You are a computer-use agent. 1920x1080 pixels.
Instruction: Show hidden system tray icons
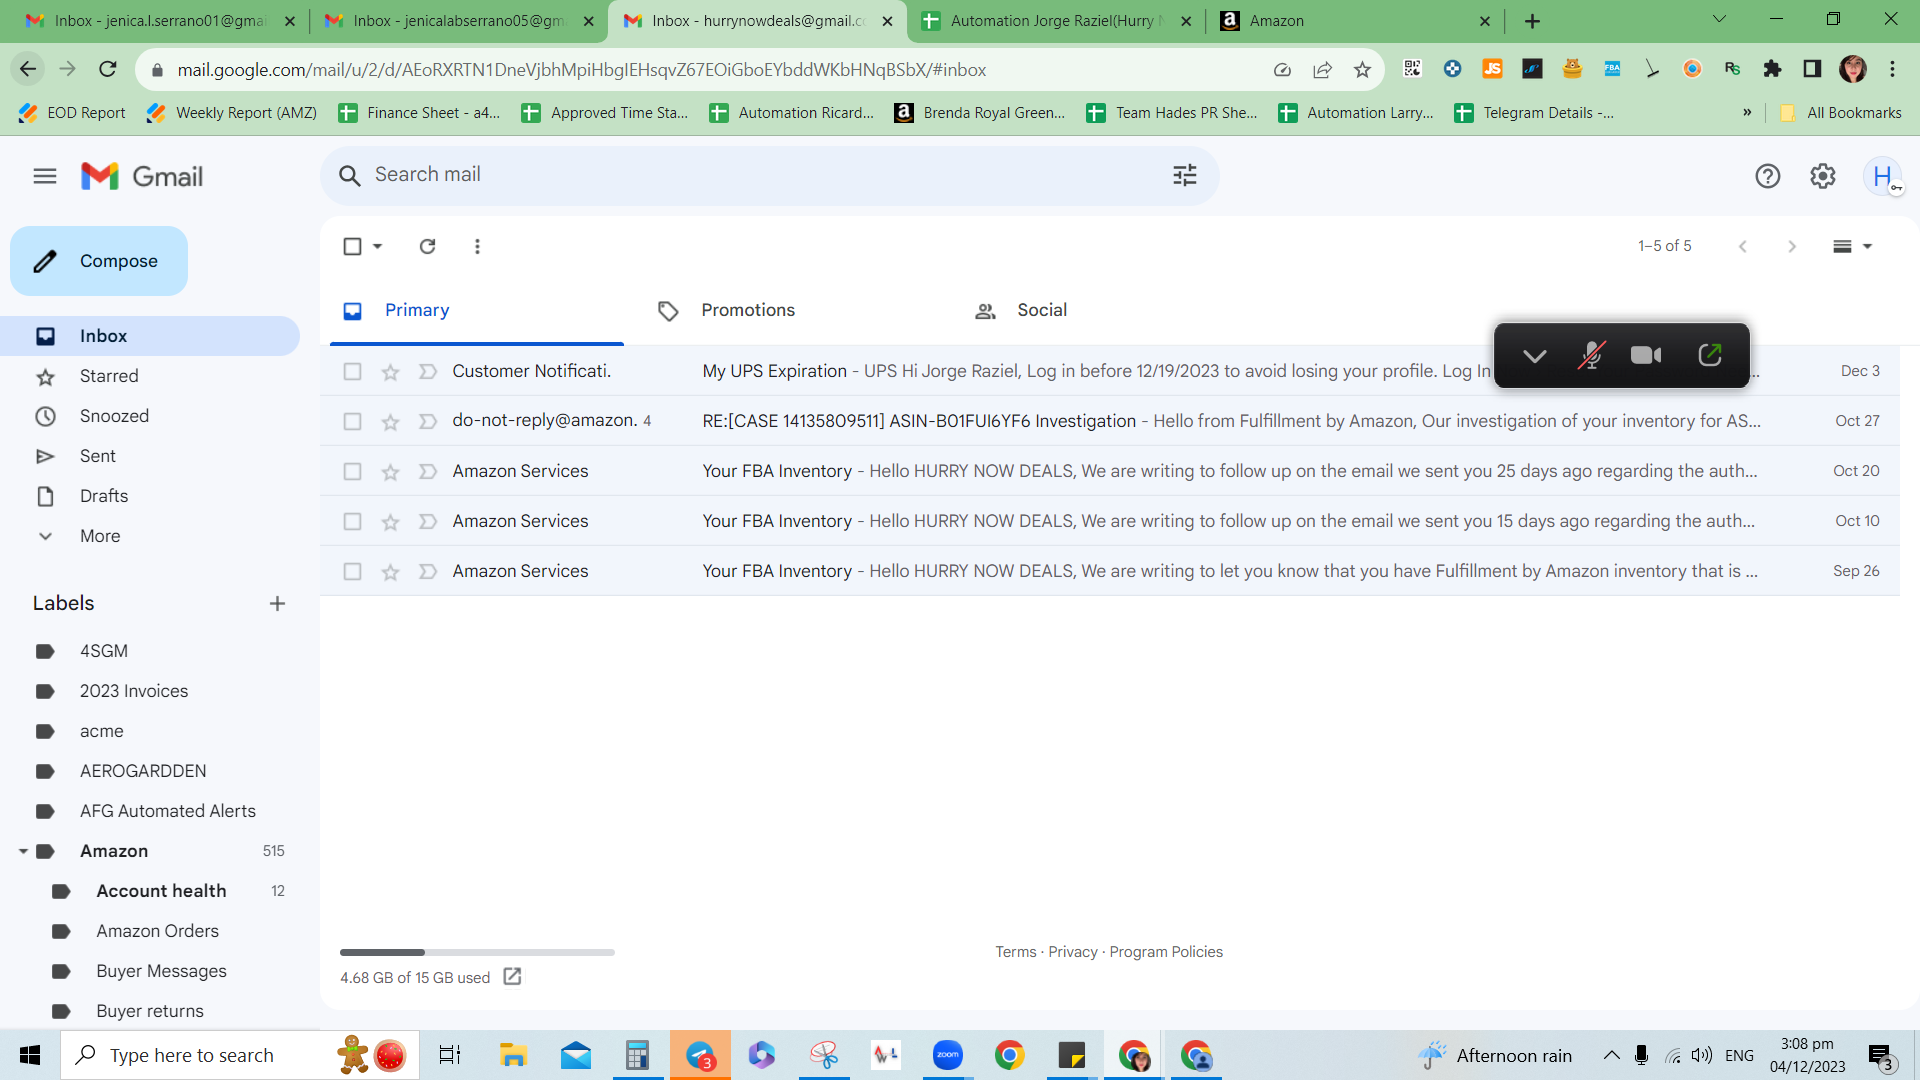pos(1611,1055)
